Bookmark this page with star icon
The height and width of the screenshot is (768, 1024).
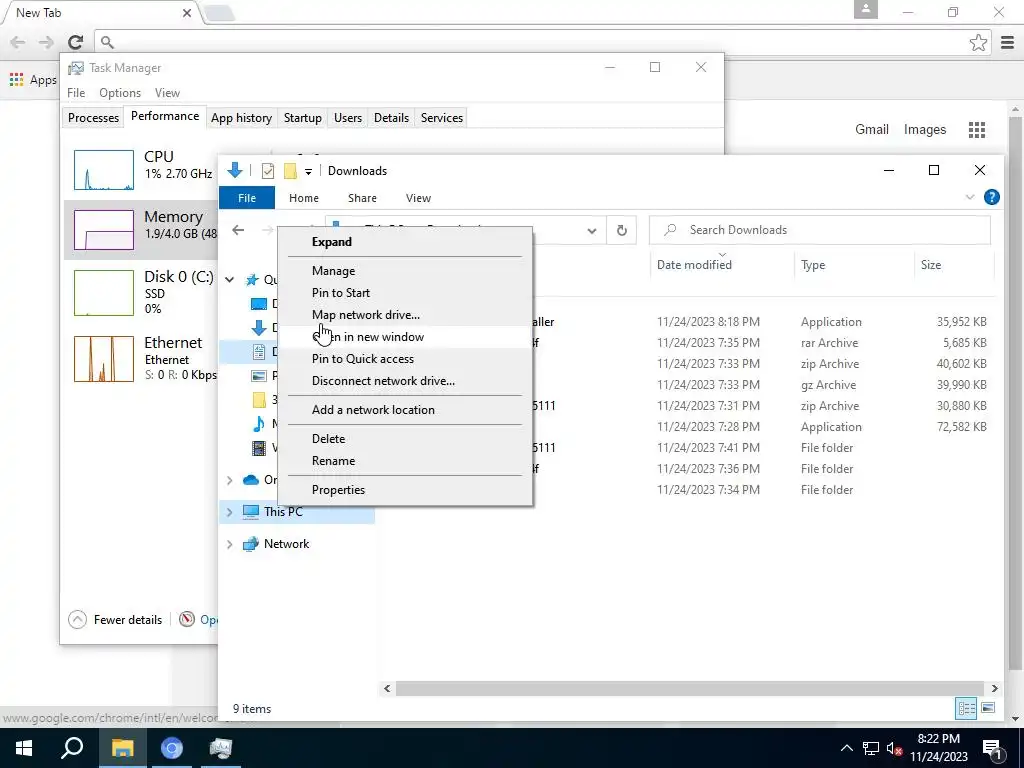978,42
